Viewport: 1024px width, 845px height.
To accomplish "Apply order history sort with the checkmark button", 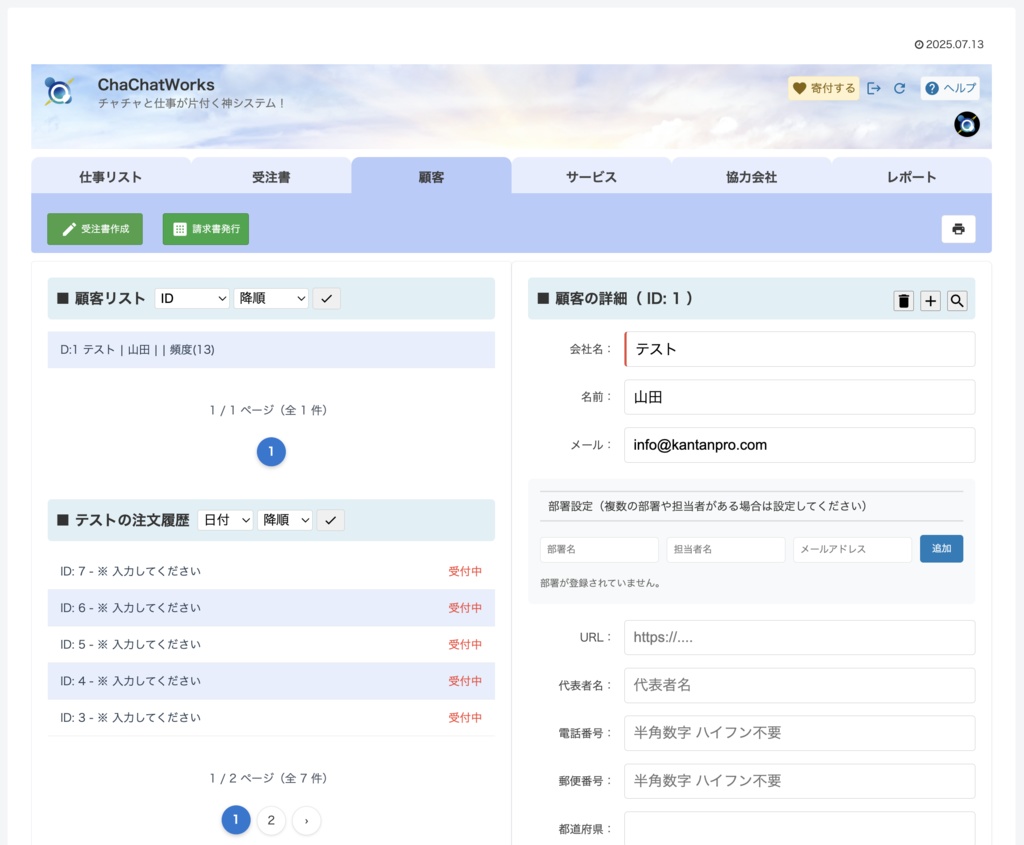I will [x=331, y=519].
